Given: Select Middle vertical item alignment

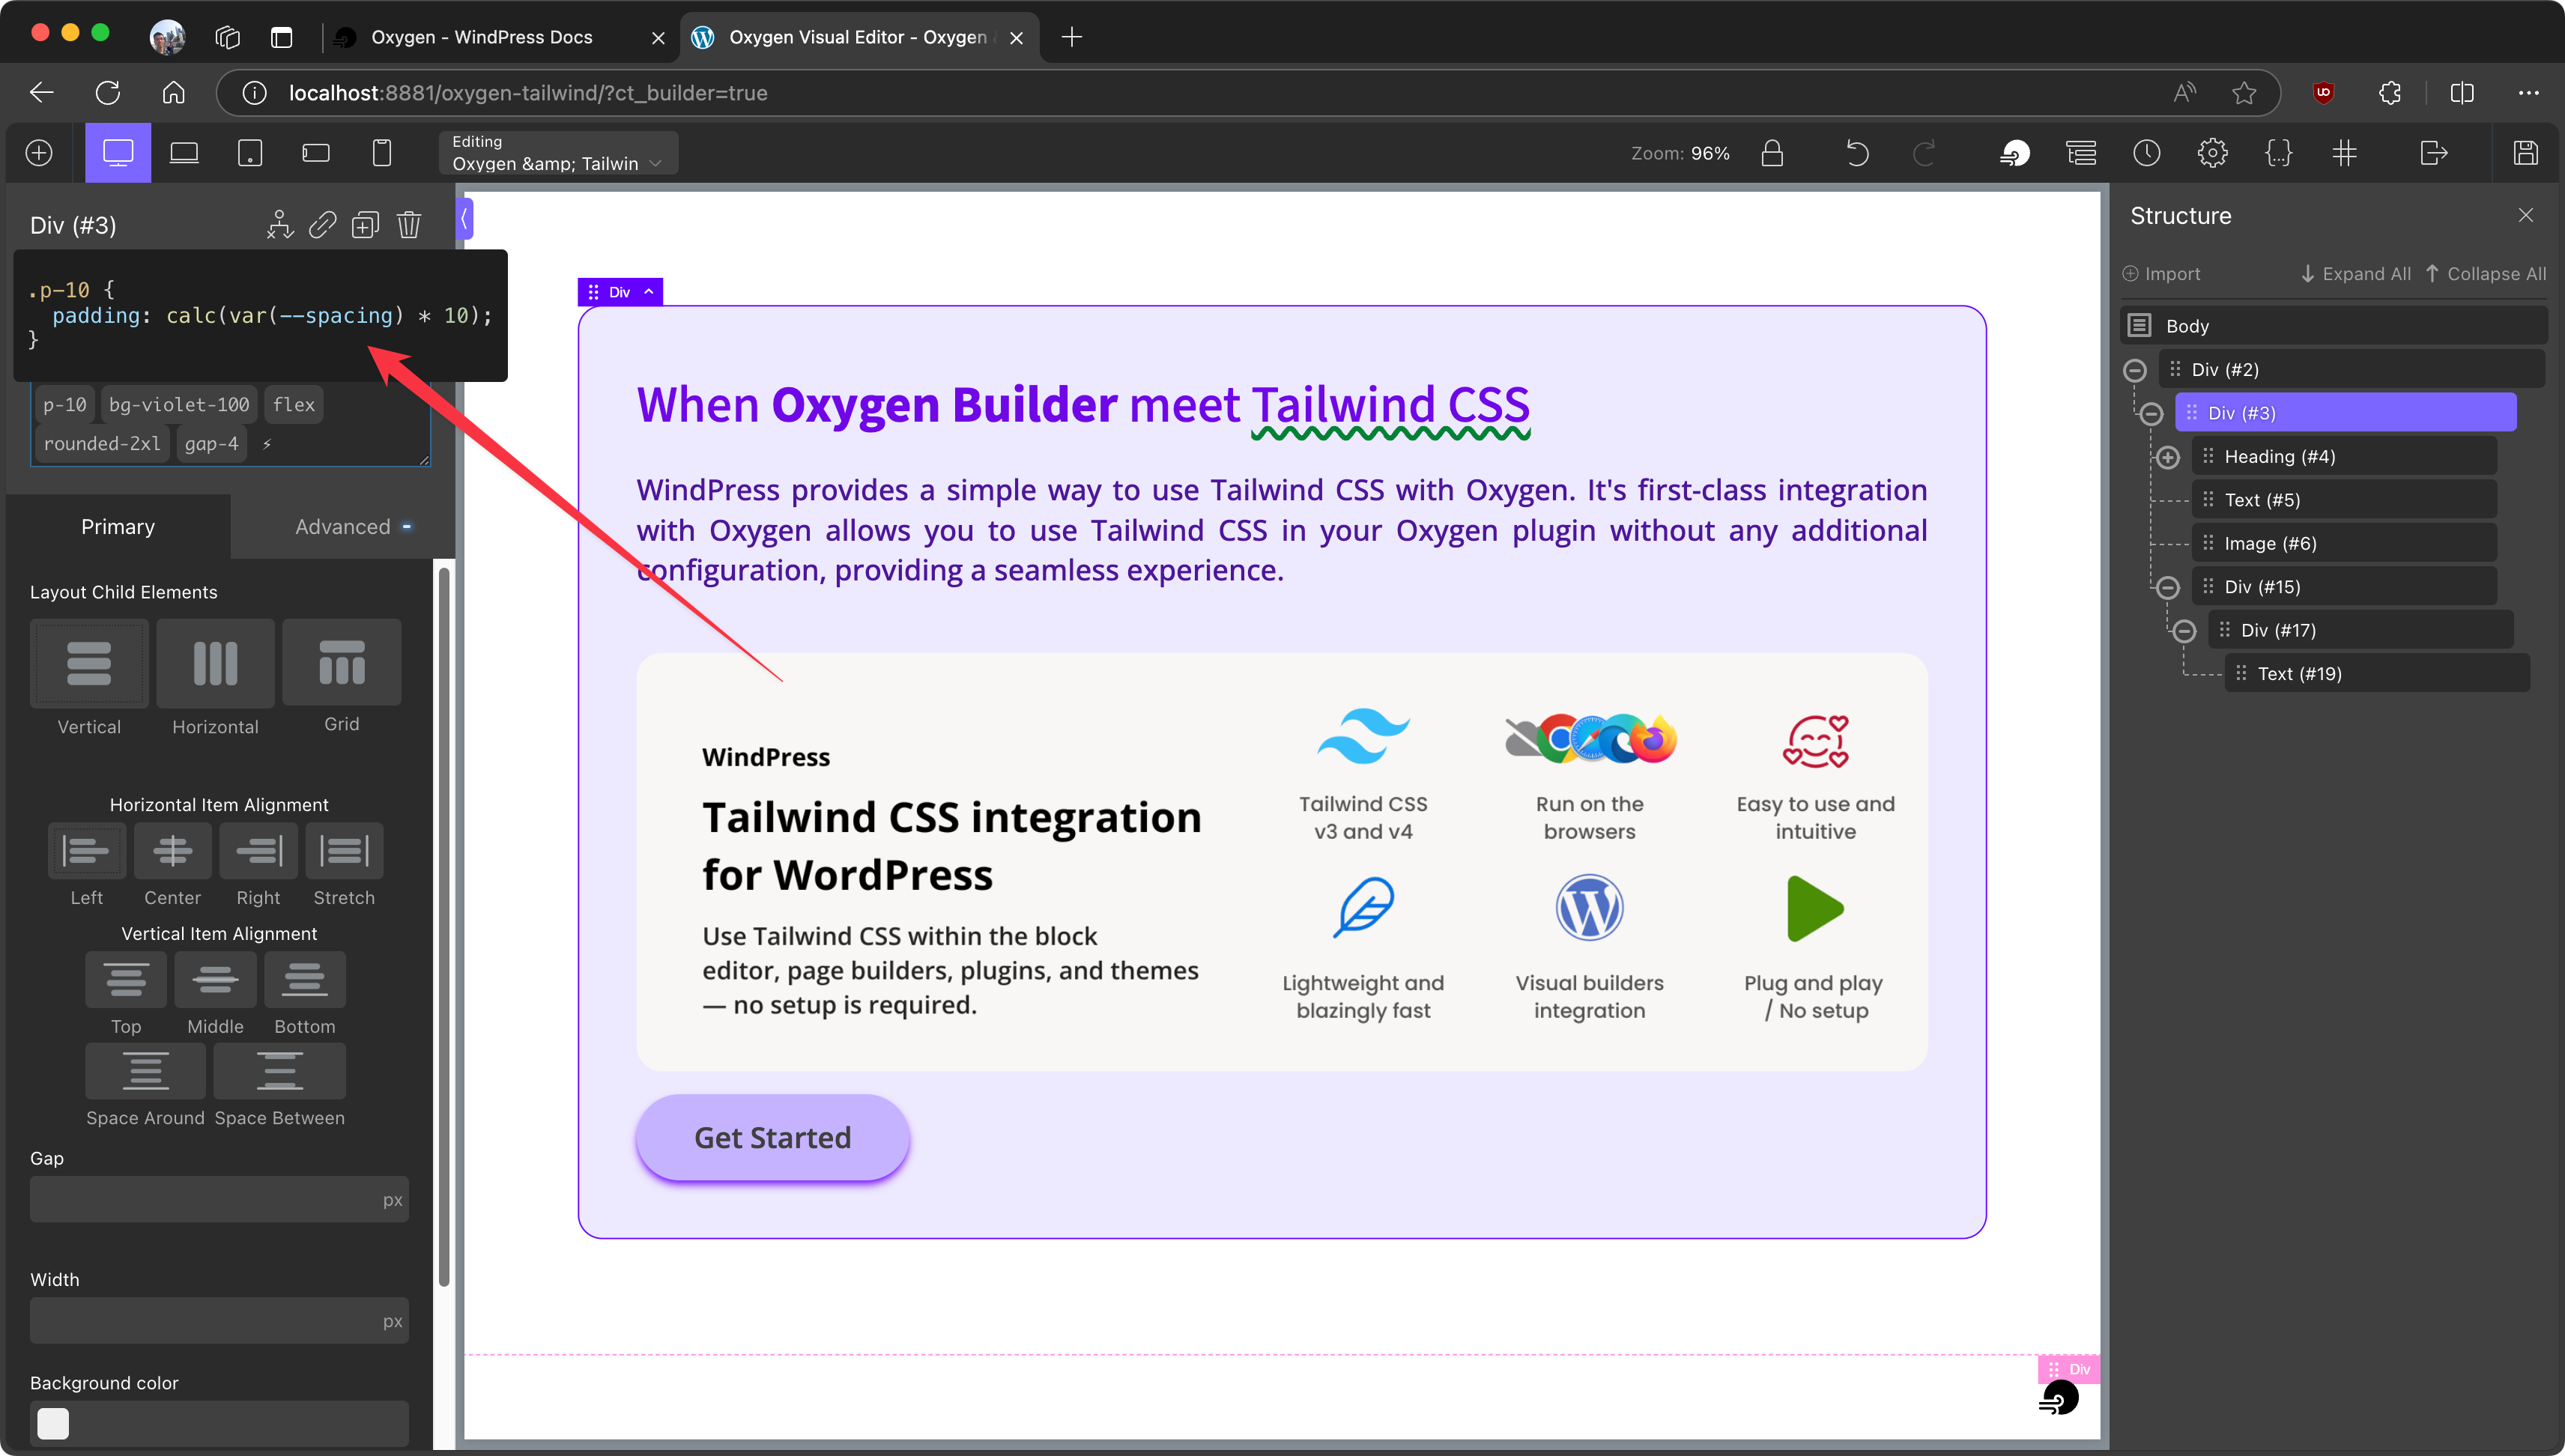Looking at the screenshot, I should tap(215, 979).
